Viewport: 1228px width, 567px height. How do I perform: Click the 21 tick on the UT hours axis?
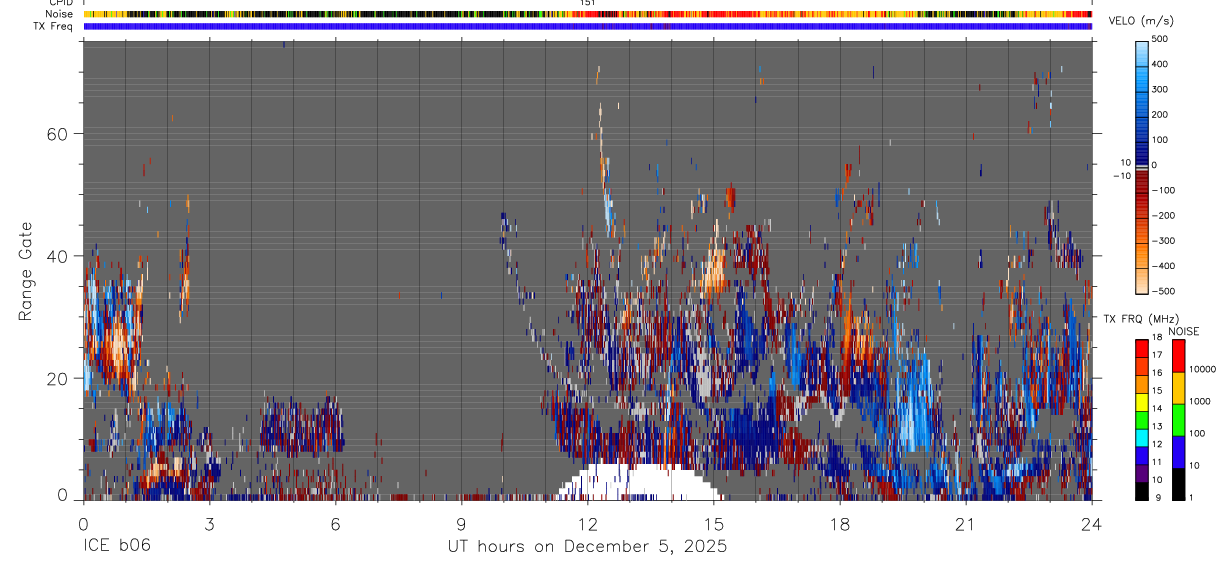pyautogui.click(x=965, y=524)
